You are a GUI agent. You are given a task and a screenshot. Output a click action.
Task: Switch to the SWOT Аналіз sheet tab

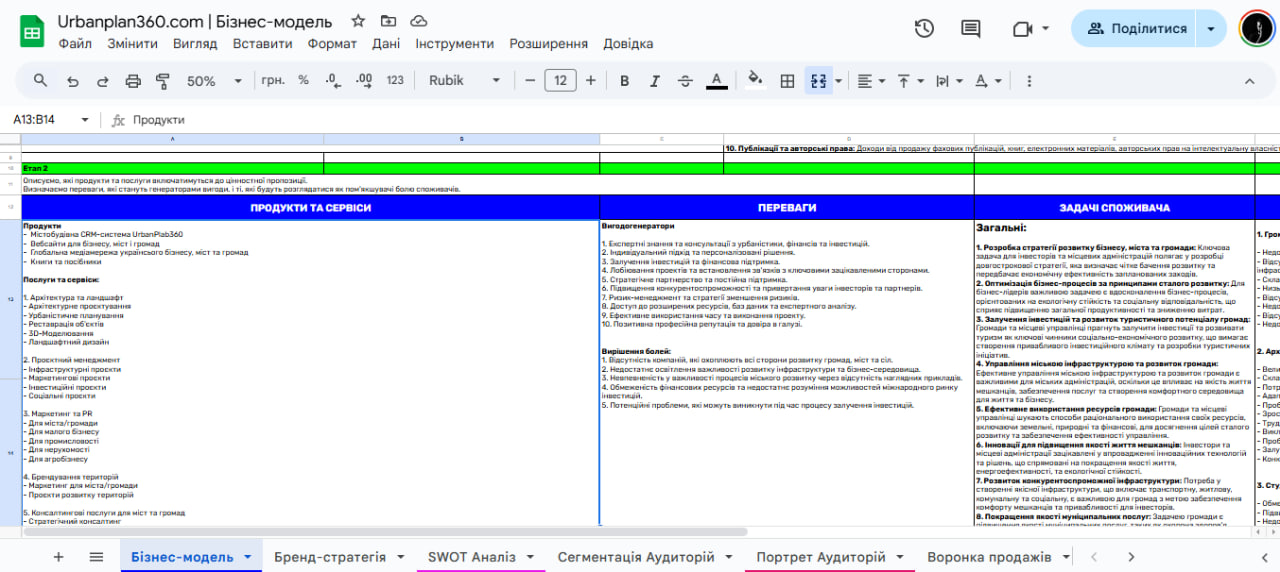coord(472,557)
